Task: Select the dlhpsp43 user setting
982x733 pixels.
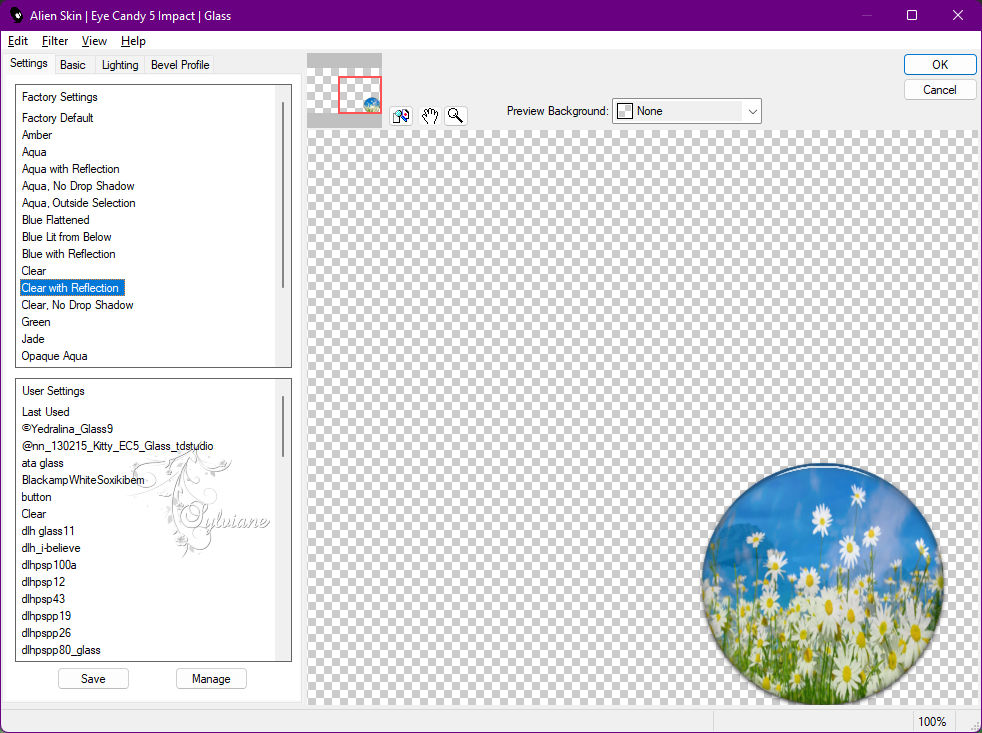Action: [43, 598]
